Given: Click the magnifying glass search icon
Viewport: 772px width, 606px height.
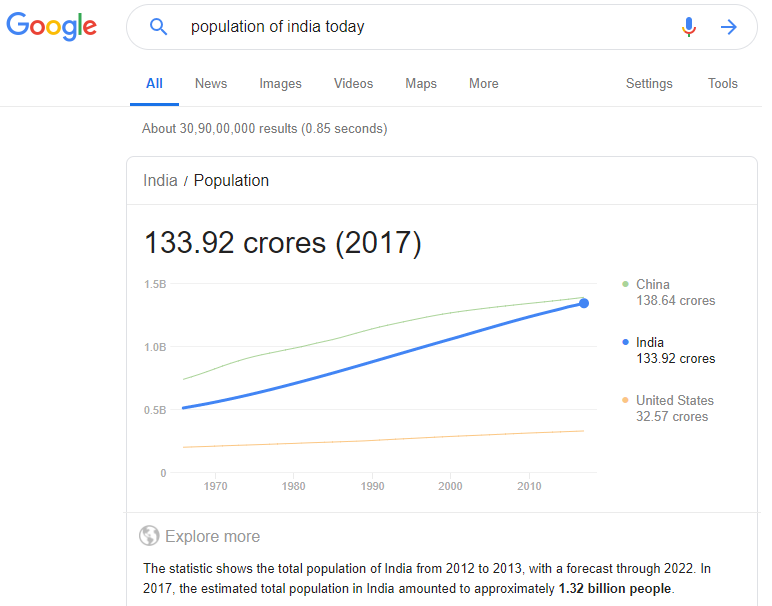Looking at the screenshot, I should [x=158, y=27].
